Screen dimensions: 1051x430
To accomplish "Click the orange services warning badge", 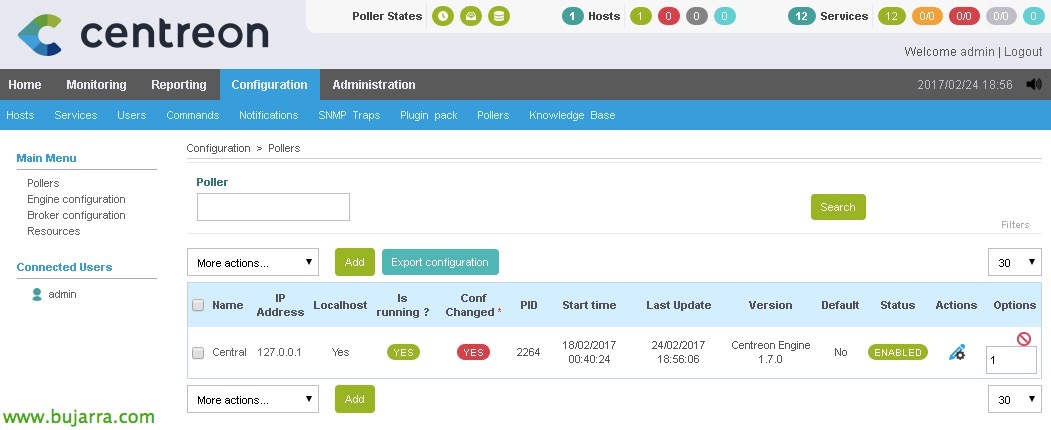I will coord(927,16).
